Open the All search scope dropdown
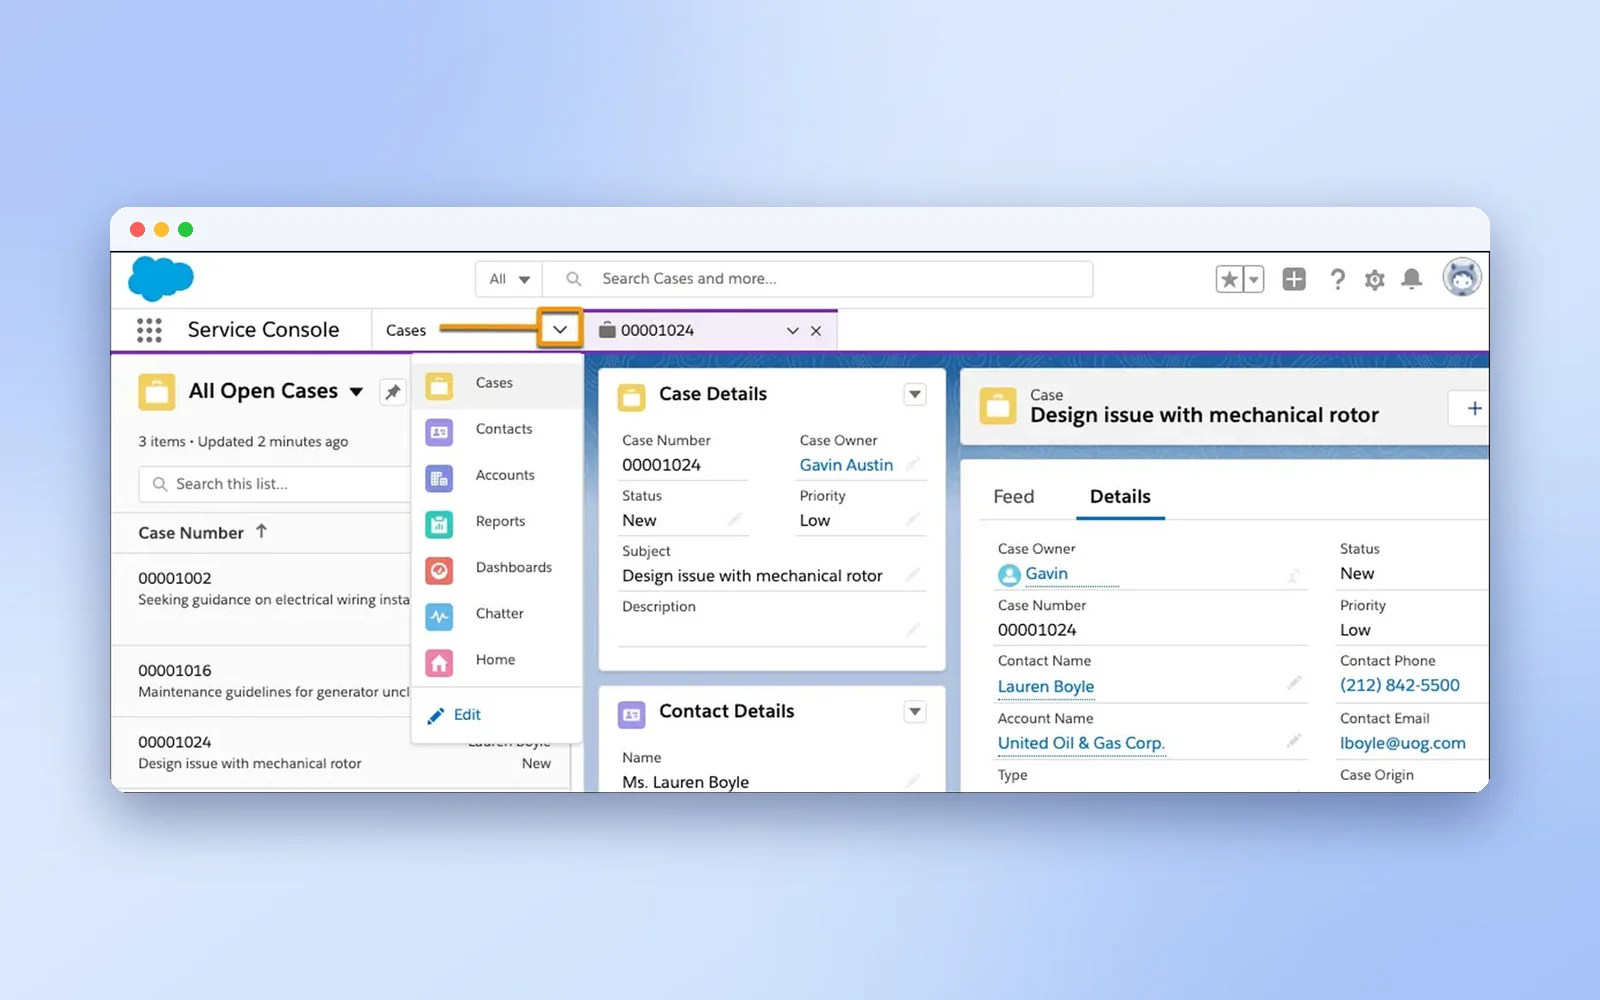 (x=509, y=279)
